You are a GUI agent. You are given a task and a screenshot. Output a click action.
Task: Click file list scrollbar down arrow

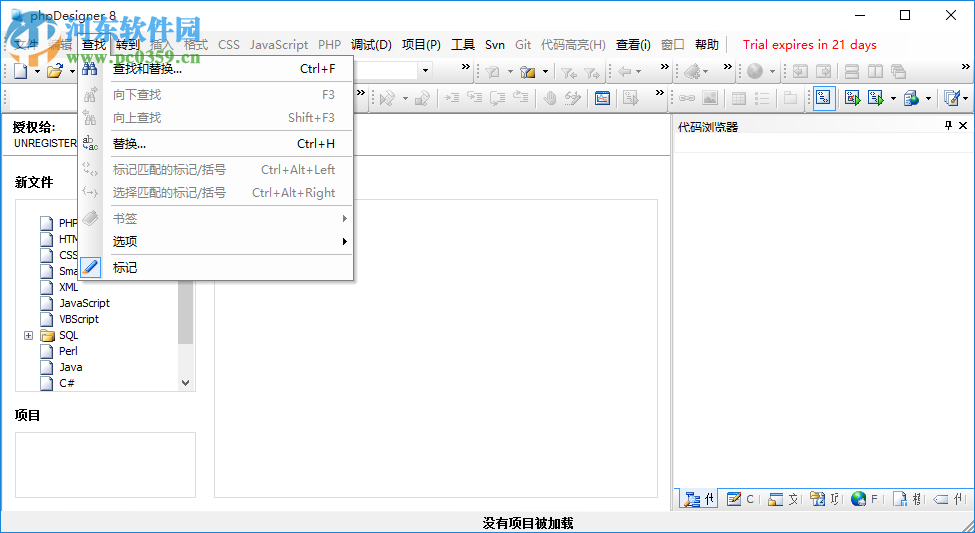185,383
